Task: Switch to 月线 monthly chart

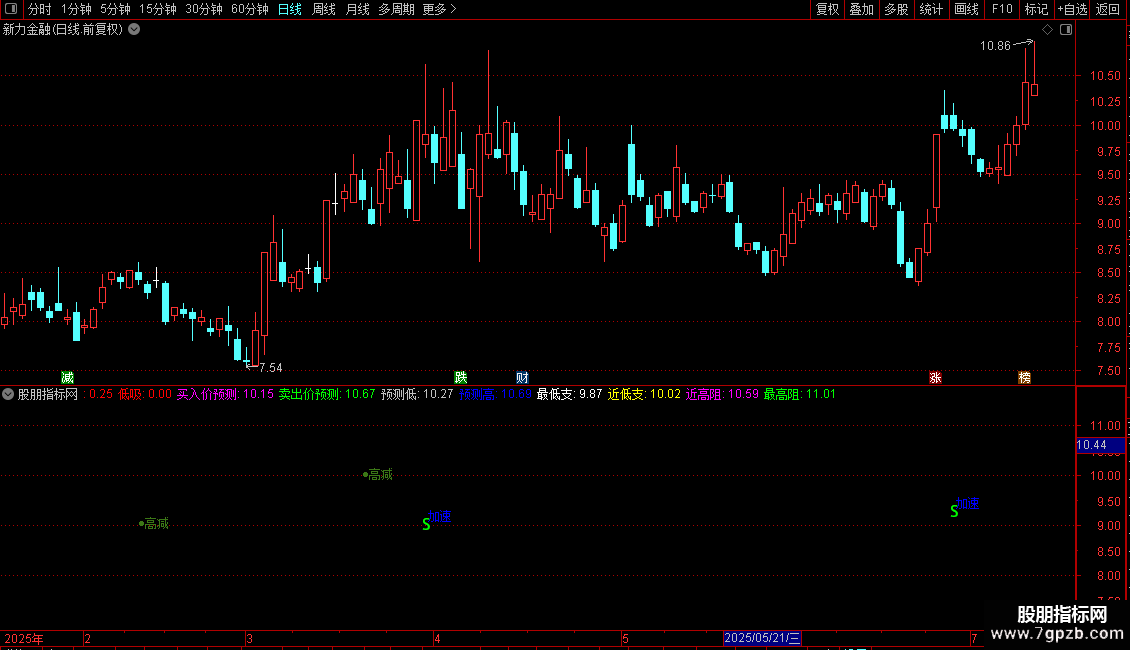Action: point(357,9)
